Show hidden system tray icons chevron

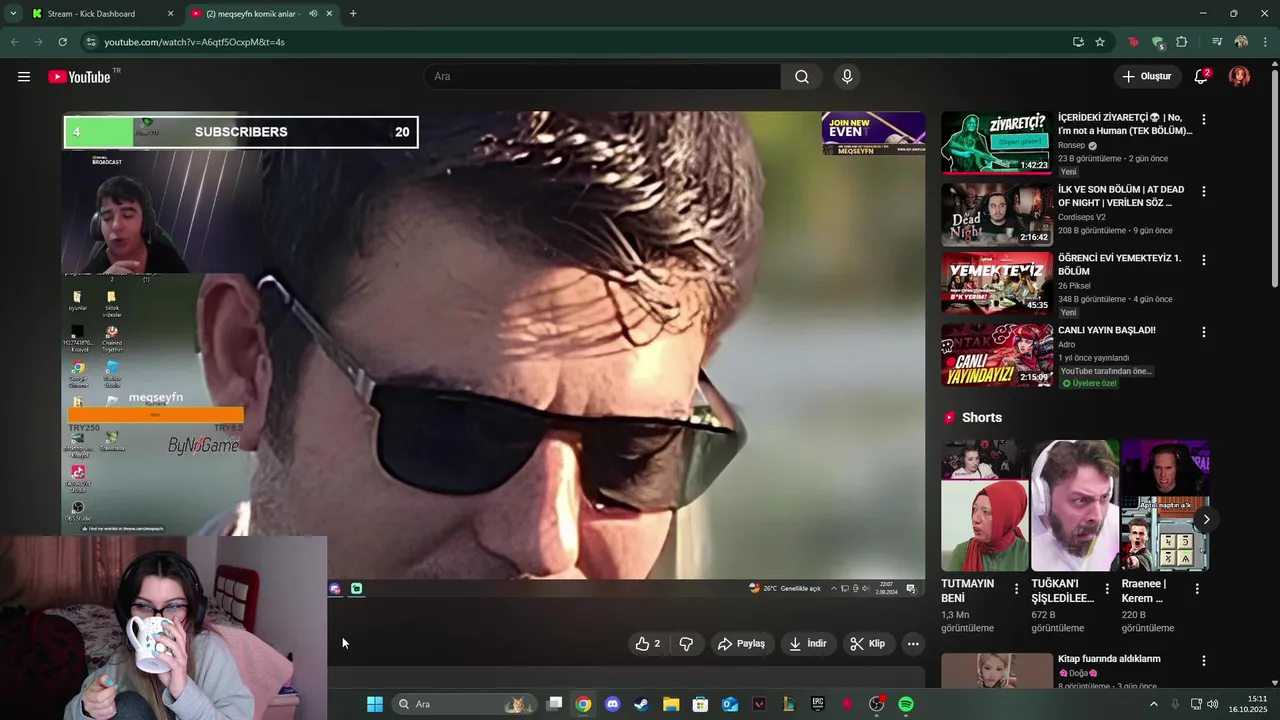point(1153,704)
